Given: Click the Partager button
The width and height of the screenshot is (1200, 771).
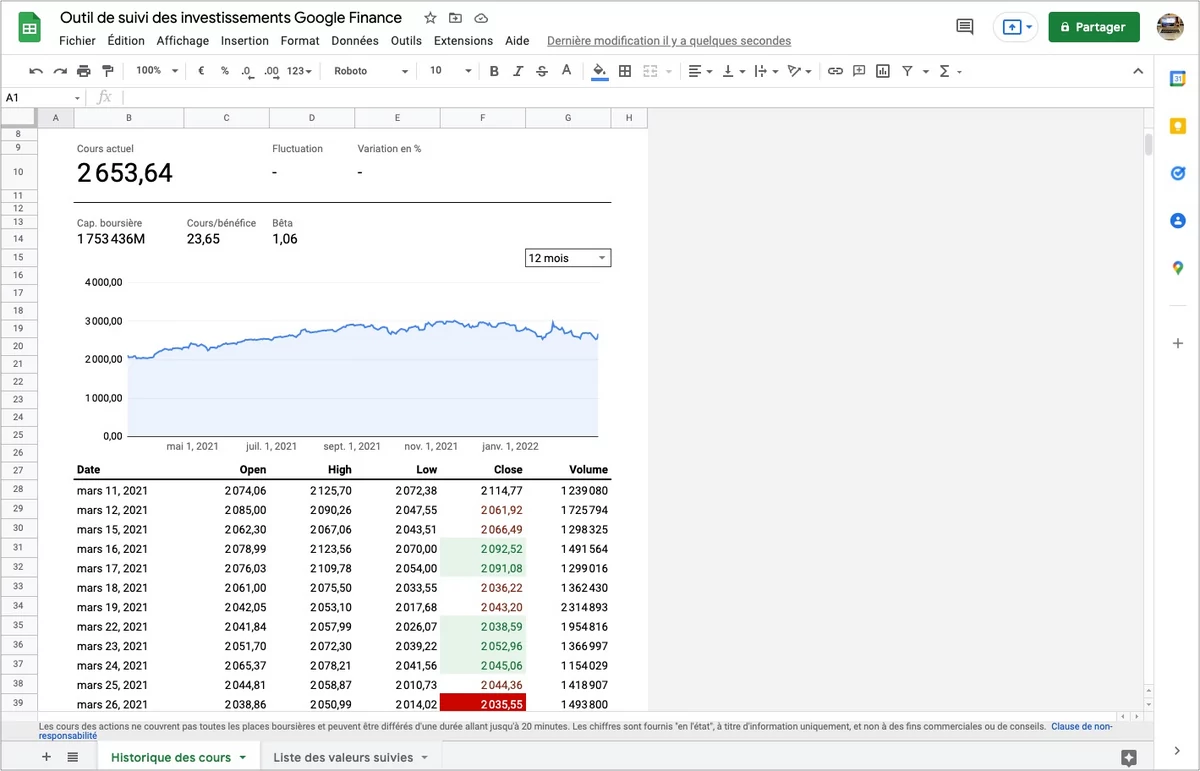Looking at the screenshot, I should [x=1094, y=27].
